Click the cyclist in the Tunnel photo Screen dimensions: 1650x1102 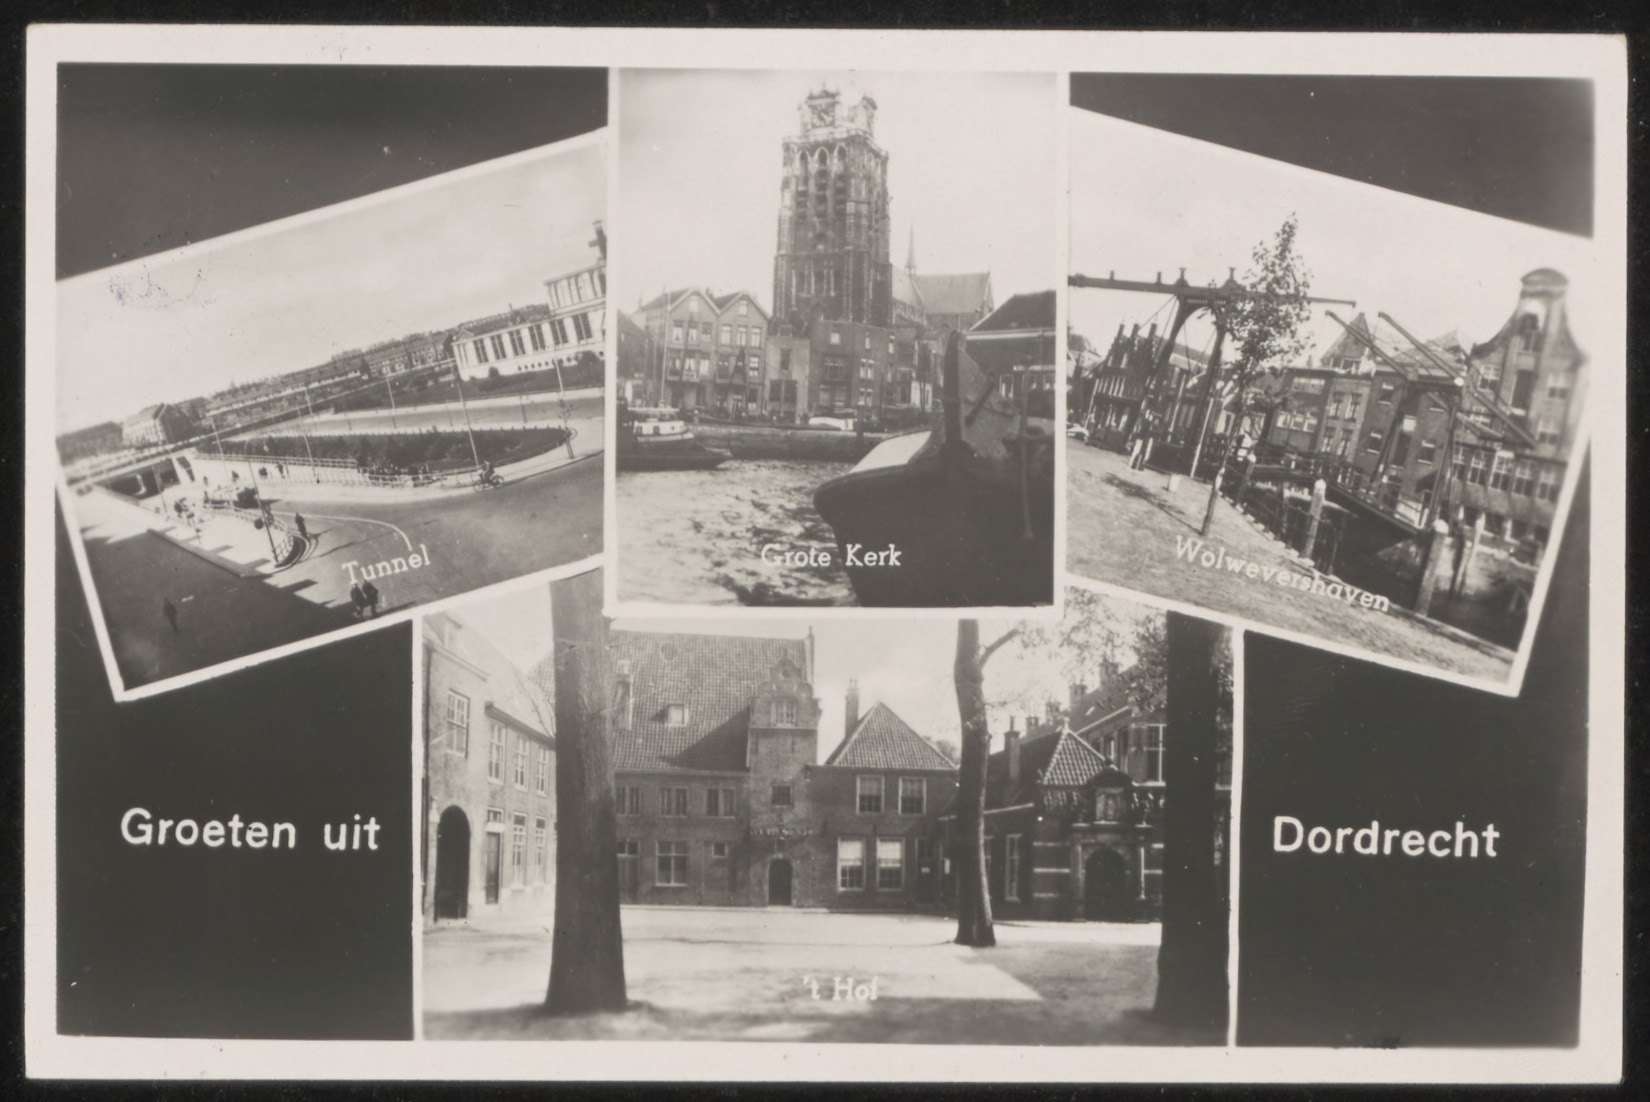pyautogui.click(x=490, y=476)
